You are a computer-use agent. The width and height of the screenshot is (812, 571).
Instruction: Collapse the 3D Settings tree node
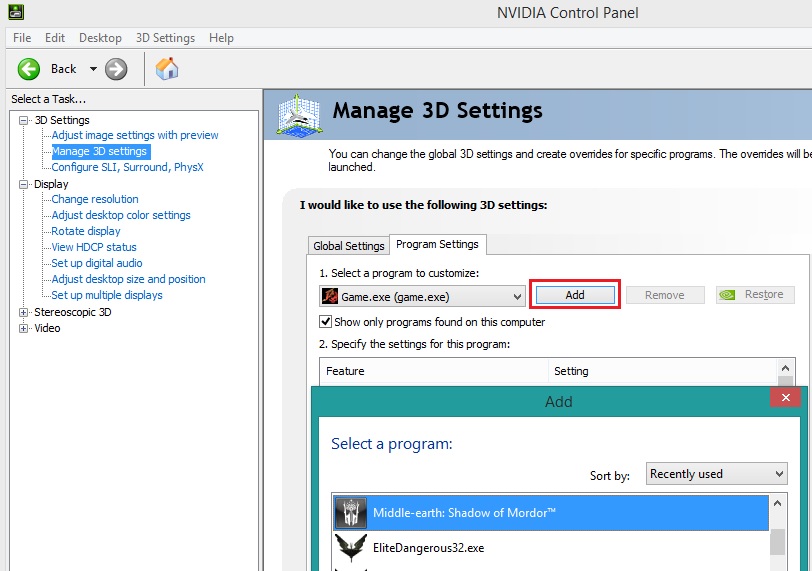coord(23,120)
